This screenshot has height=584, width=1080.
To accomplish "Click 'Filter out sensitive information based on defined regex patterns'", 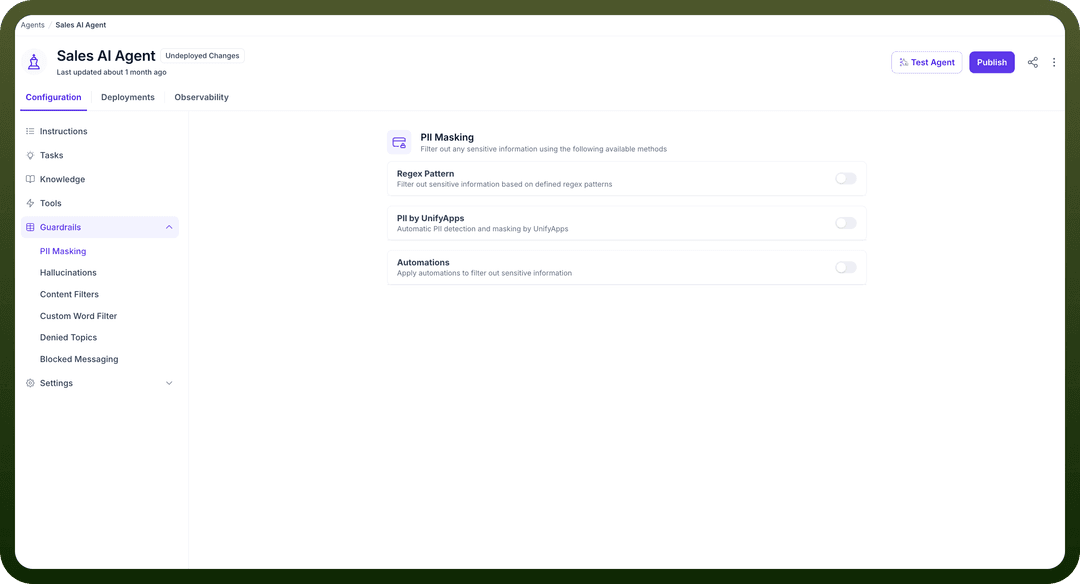I will (x=504, y=185).
